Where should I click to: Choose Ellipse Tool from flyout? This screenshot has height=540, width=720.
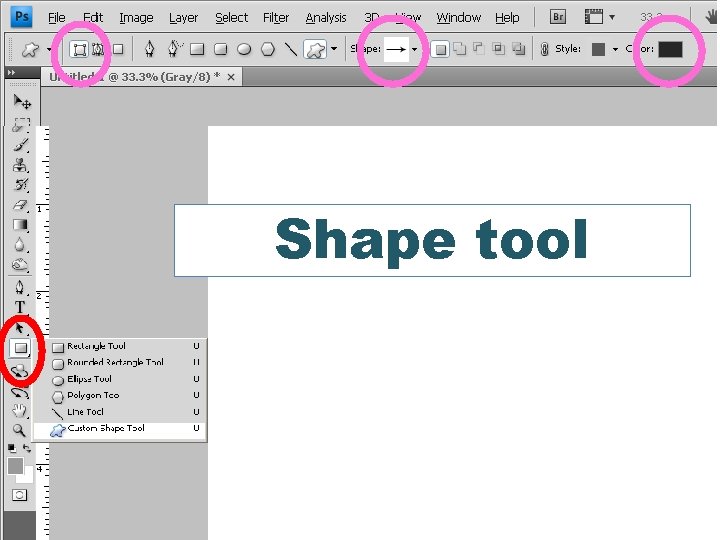click(121, 379)
